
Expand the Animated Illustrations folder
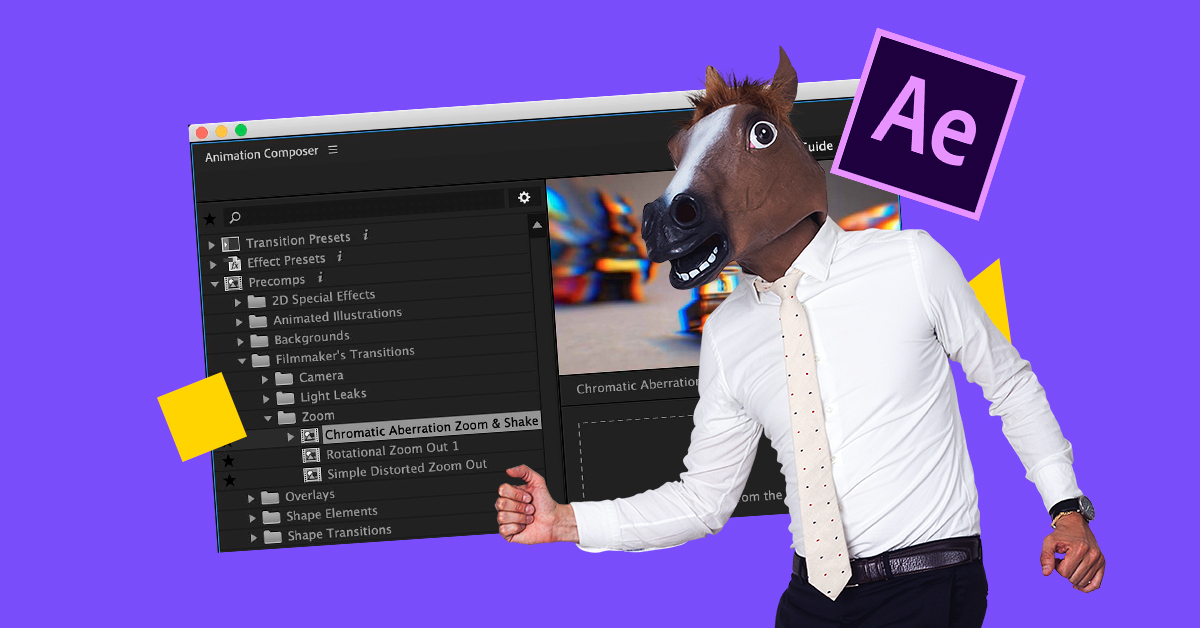[239, 322]
